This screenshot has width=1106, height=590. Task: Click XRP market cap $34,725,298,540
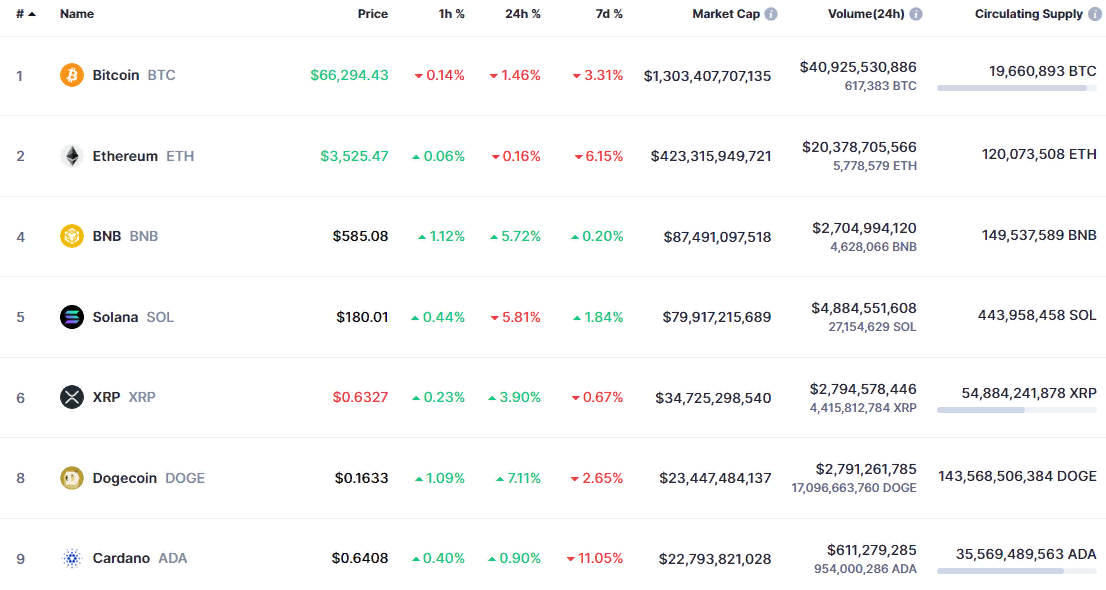pyautogui.click(x=713, y=398)
